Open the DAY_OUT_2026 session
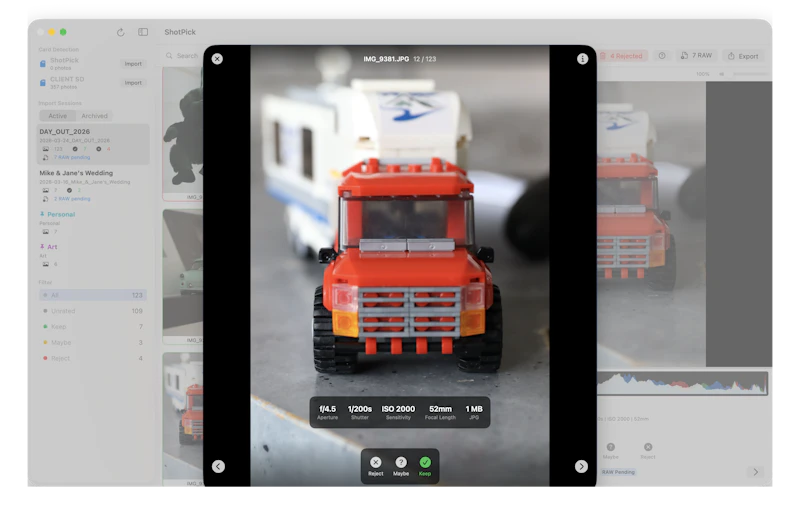Screen dimensions: 800x529 pos(93,144)
